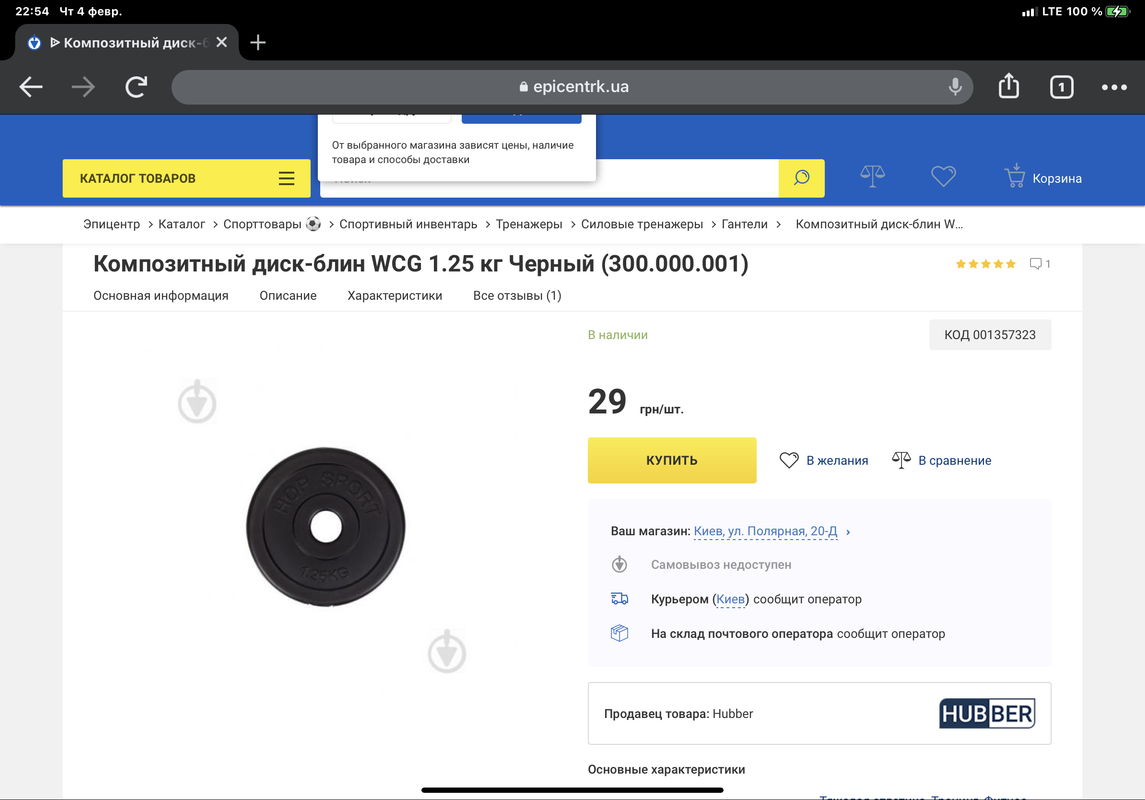Click the epicentrk.ua address bar

click(572, 87)
